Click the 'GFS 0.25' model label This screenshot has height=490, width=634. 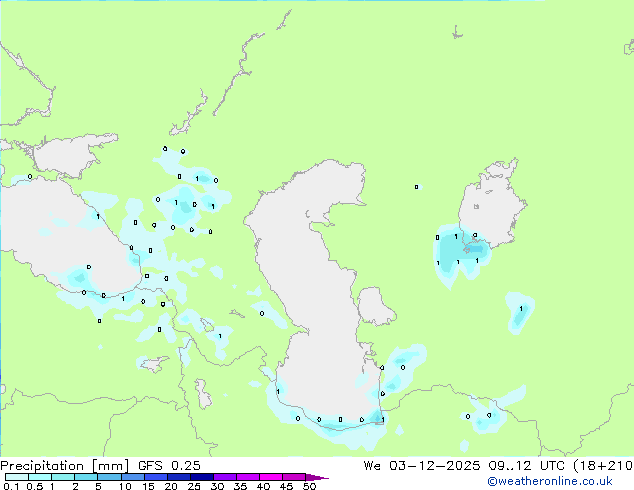tap(169, 466)
